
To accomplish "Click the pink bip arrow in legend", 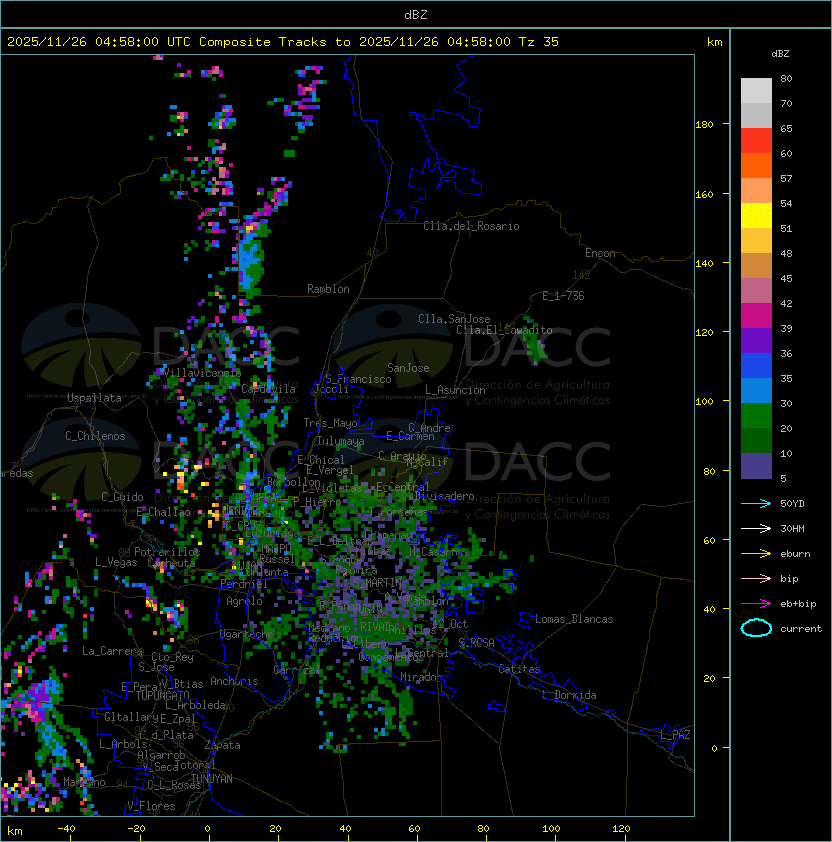I will tap(756, 579).
